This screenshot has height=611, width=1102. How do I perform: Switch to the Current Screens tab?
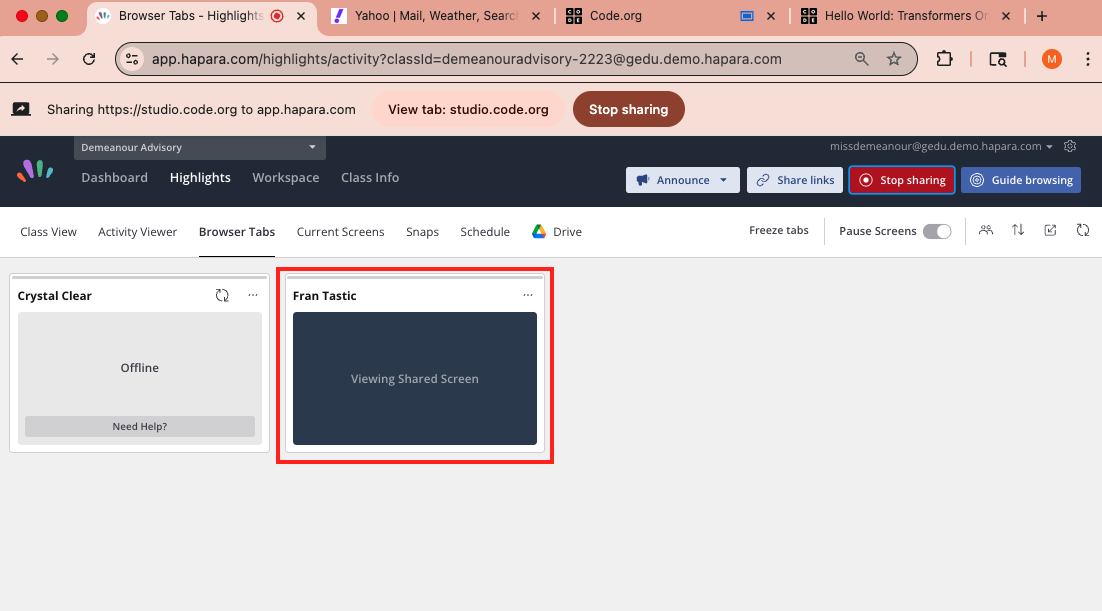[340, 231]
